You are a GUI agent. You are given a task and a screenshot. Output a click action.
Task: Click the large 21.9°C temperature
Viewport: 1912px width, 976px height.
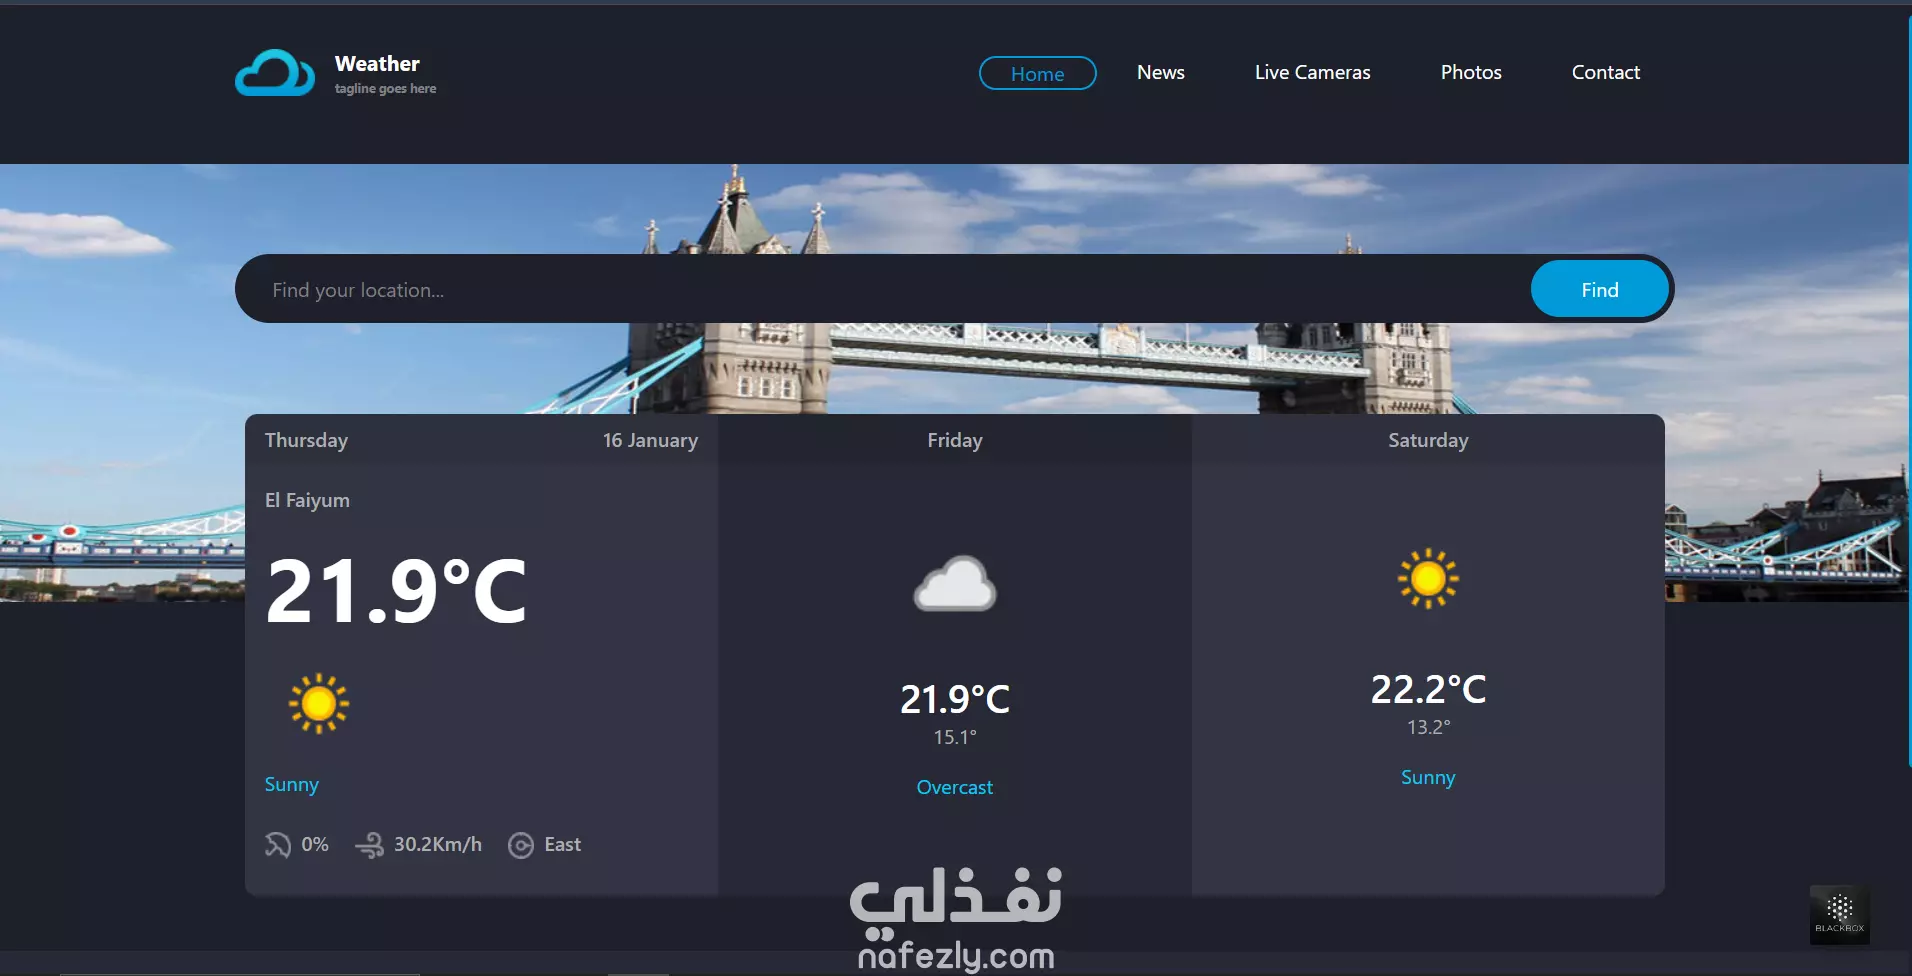[396, 591]
